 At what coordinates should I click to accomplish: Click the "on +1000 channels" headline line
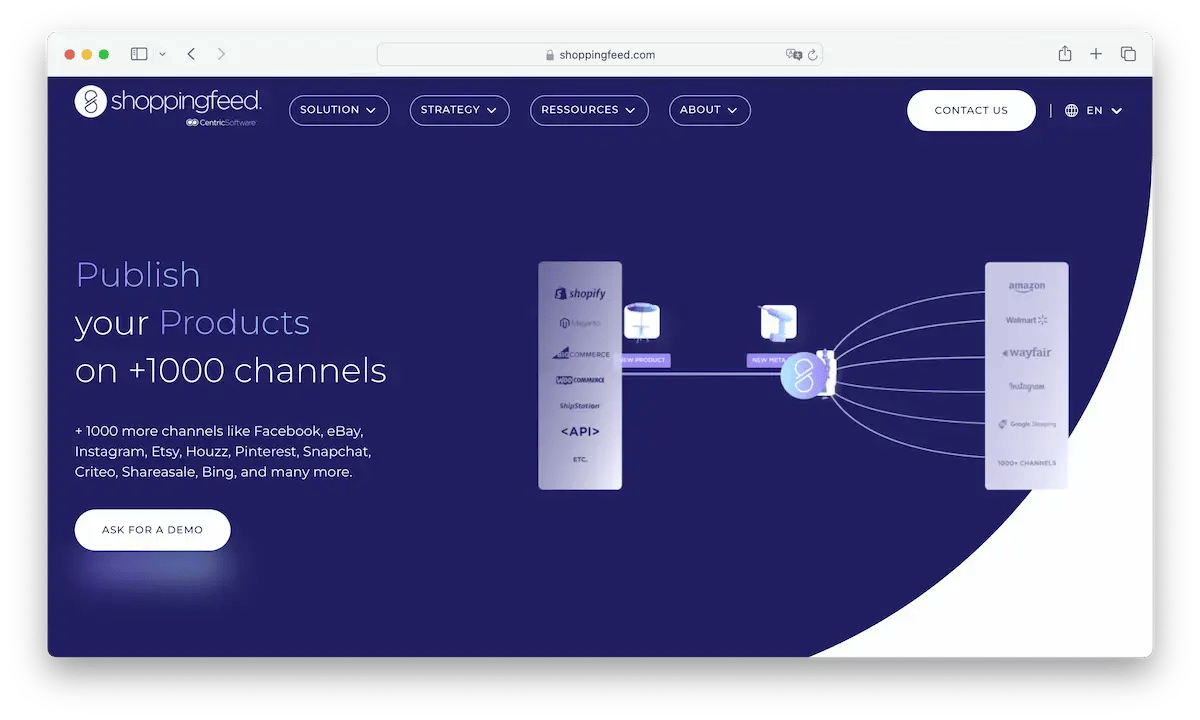[231, 371]
